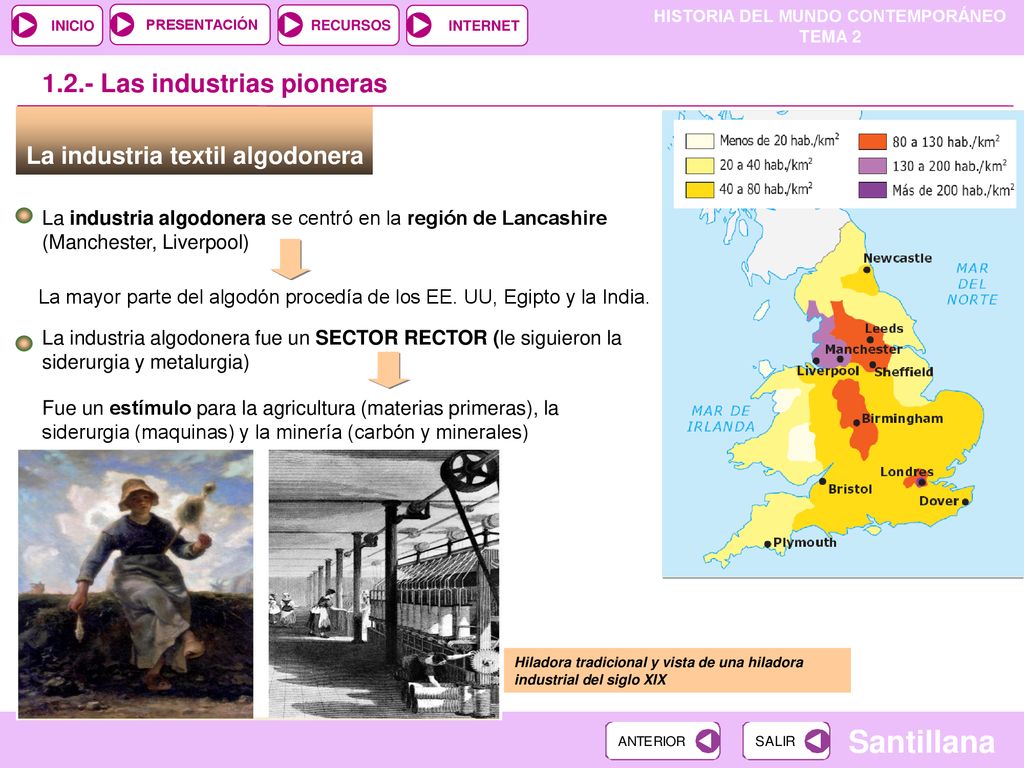1024x768 pixels.
Task: Exit using the SALIR label
Action: [775, 741]
